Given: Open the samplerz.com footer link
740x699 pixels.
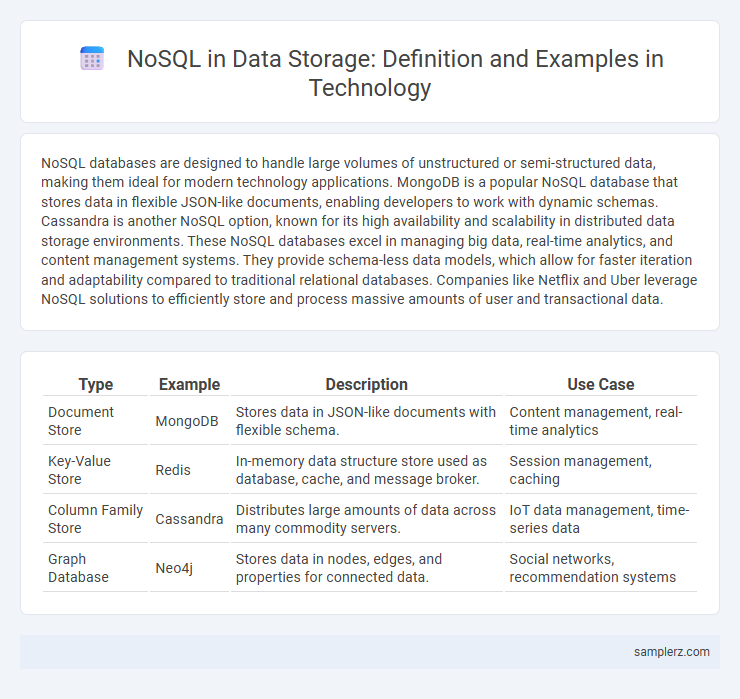Looking at the screenshot, I should [672, 651].
